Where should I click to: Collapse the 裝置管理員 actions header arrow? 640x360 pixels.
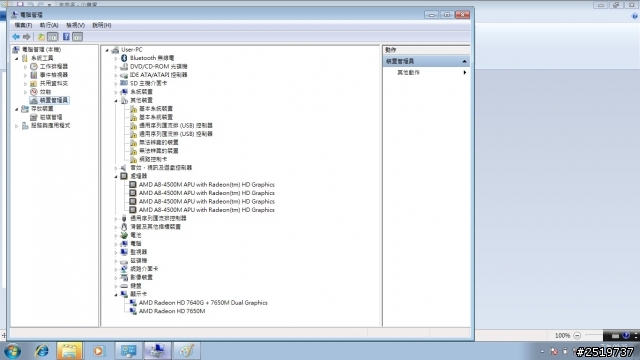(464, 61)
